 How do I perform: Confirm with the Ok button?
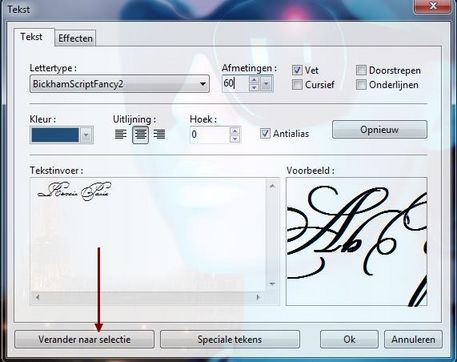pyautogui.click(x=349, y=339)
